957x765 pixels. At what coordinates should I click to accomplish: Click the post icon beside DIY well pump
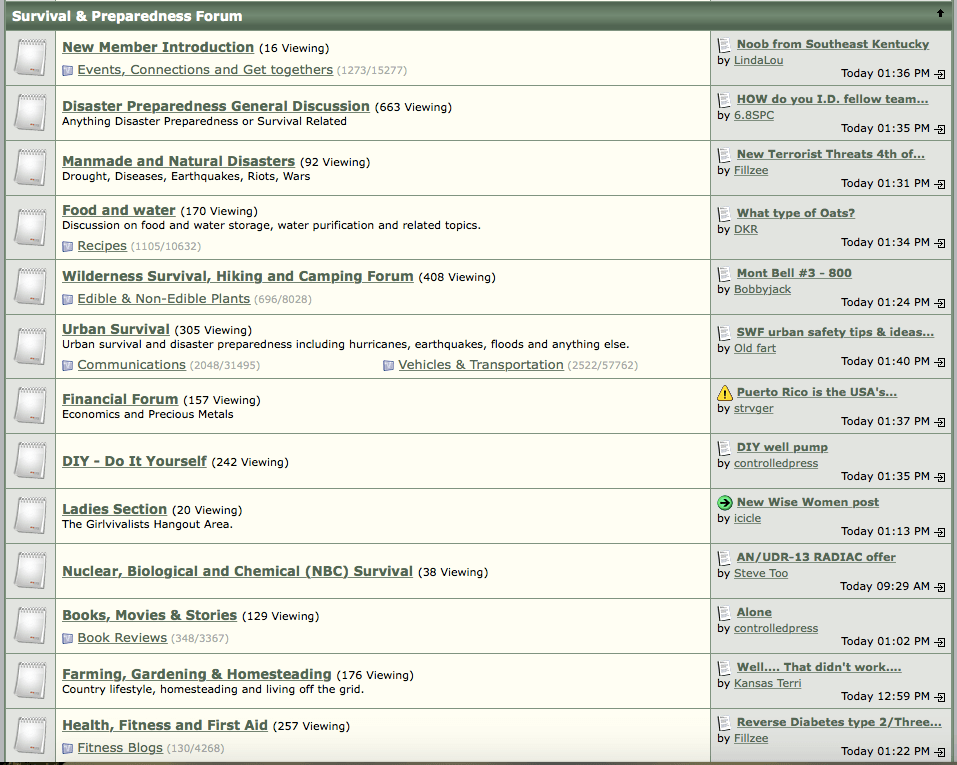point(724,448)
